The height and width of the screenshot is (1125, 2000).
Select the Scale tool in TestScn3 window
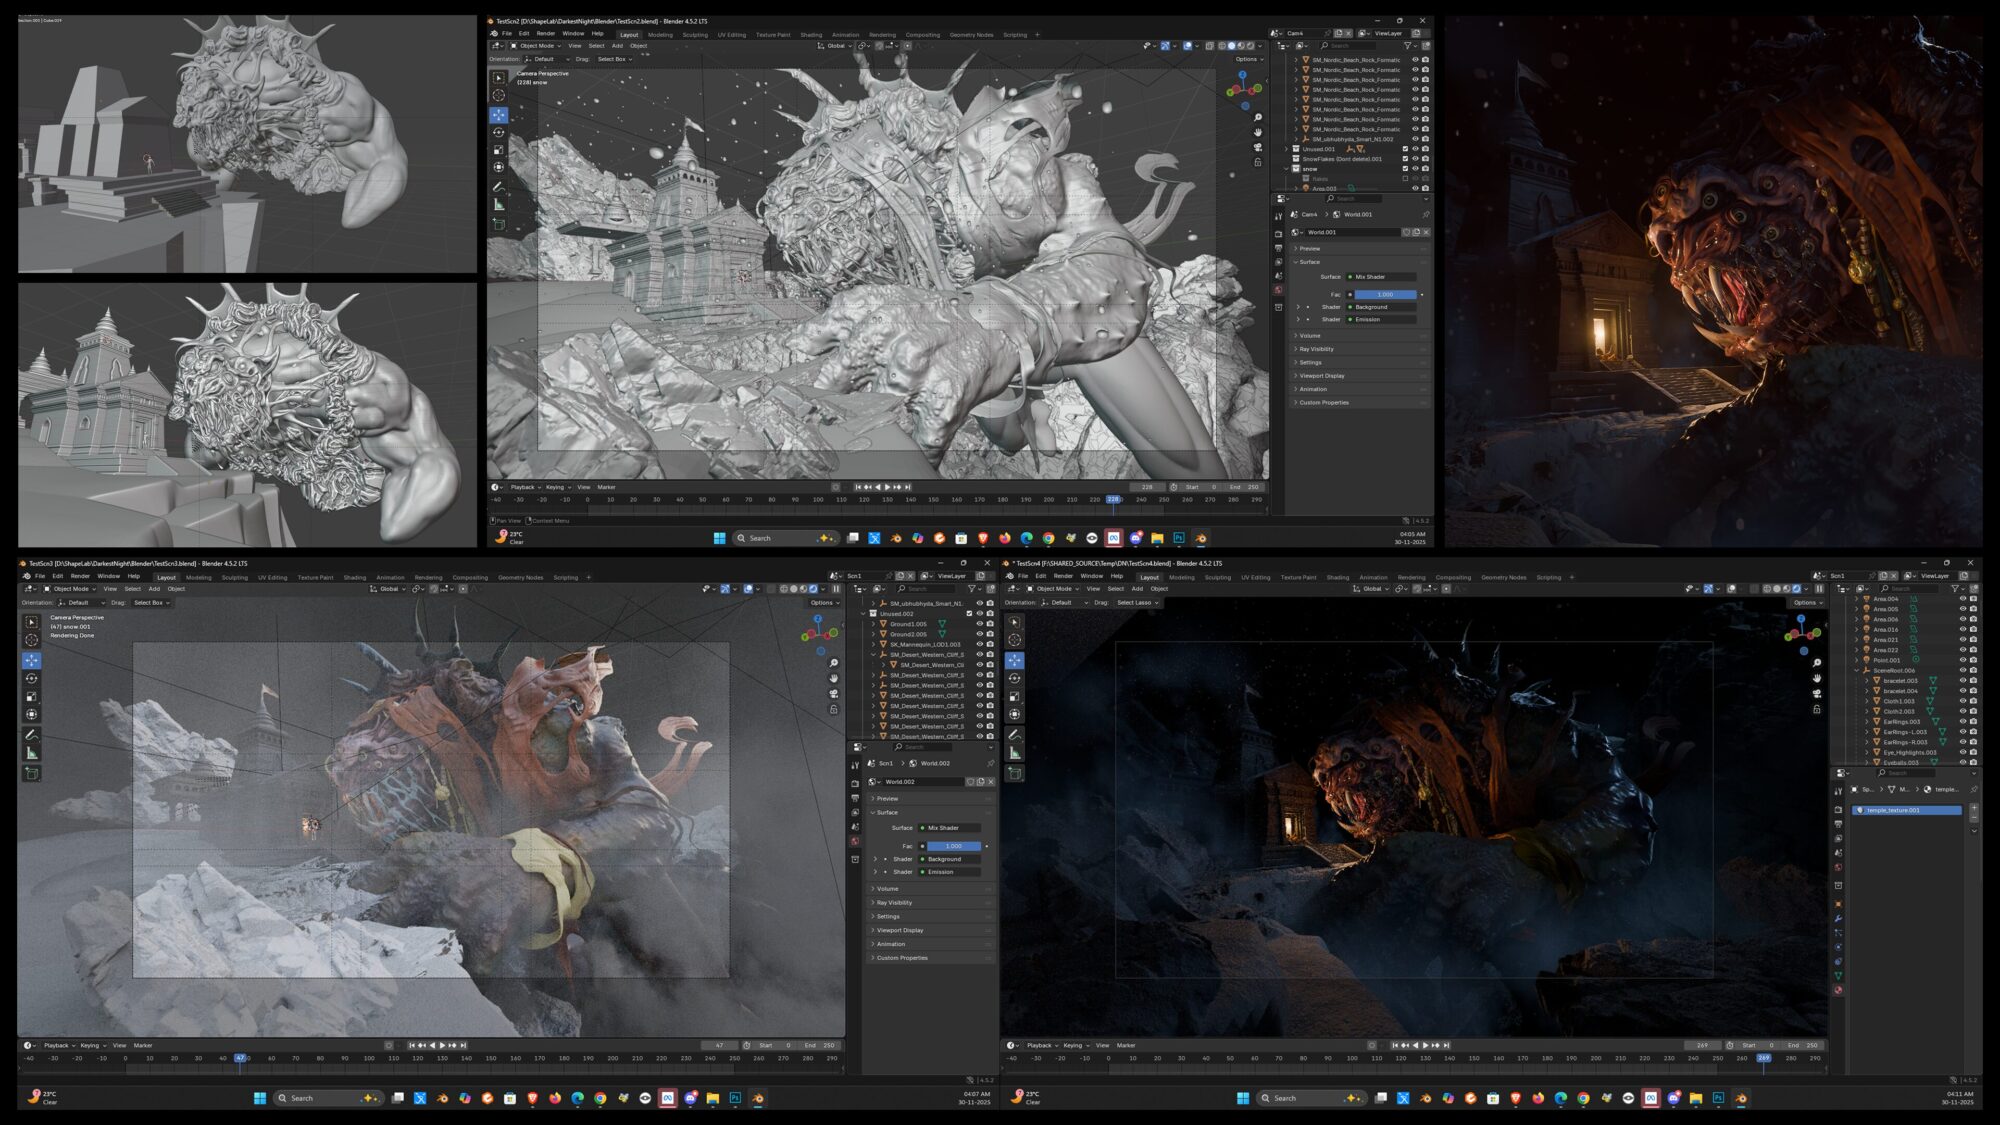[32, 696]
